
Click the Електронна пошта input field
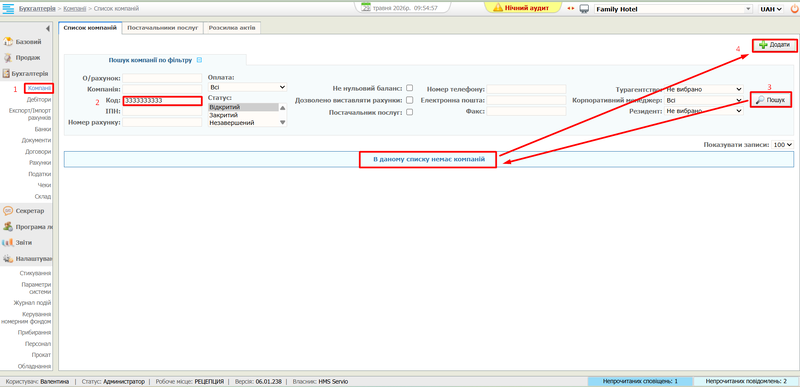click(527, 100)
